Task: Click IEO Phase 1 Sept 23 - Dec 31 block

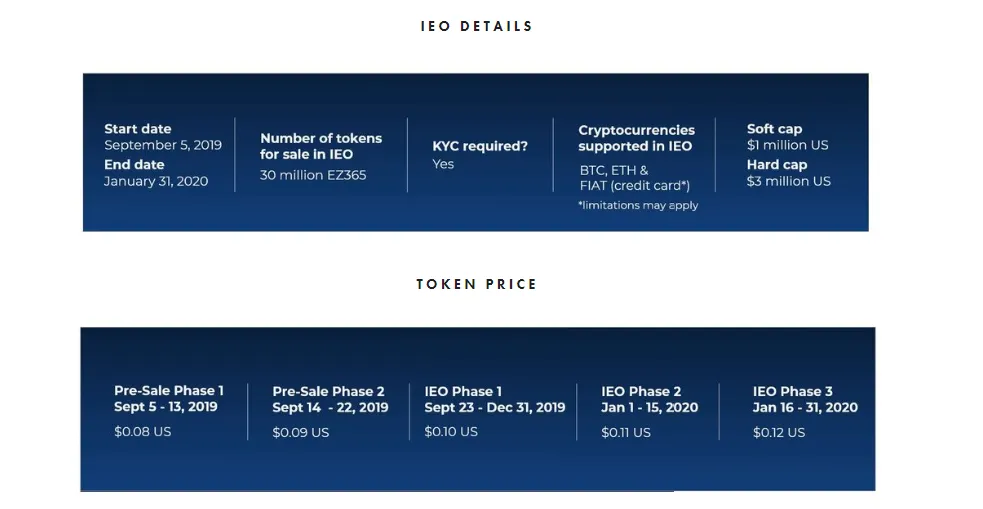Action: click(x=495, y=411)
